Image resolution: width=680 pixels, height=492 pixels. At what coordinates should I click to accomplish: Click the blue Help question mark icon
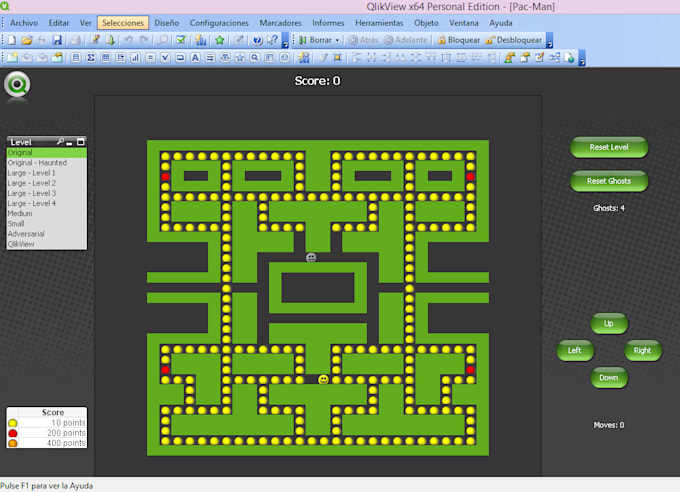click(257, 40)
